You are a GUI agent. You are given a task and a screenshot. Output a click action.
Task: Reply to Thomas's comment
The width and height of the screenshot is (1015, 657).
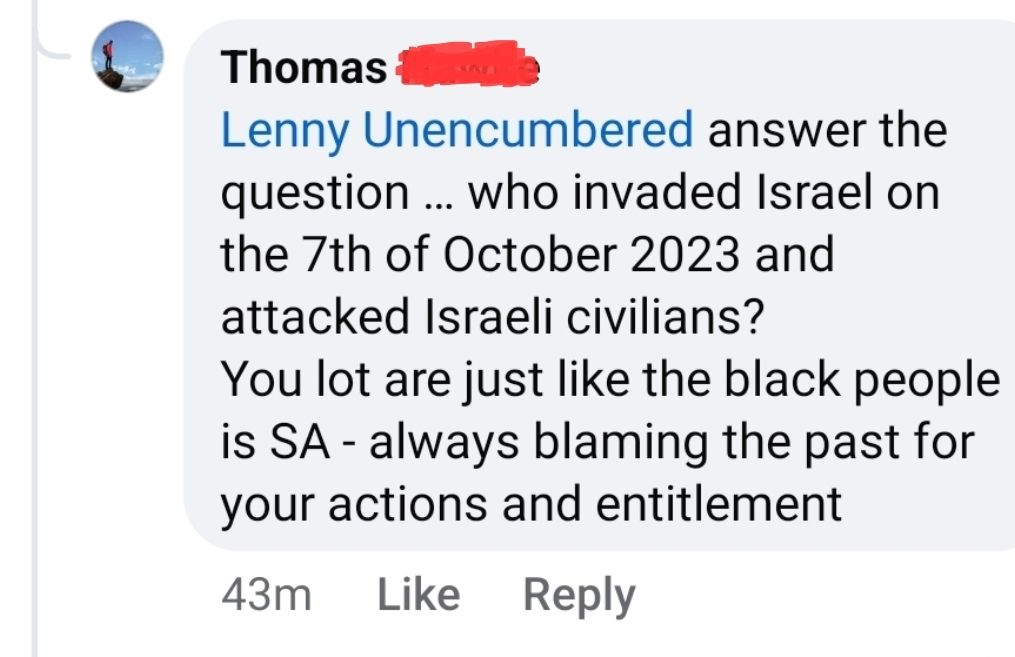click(579, 596)
